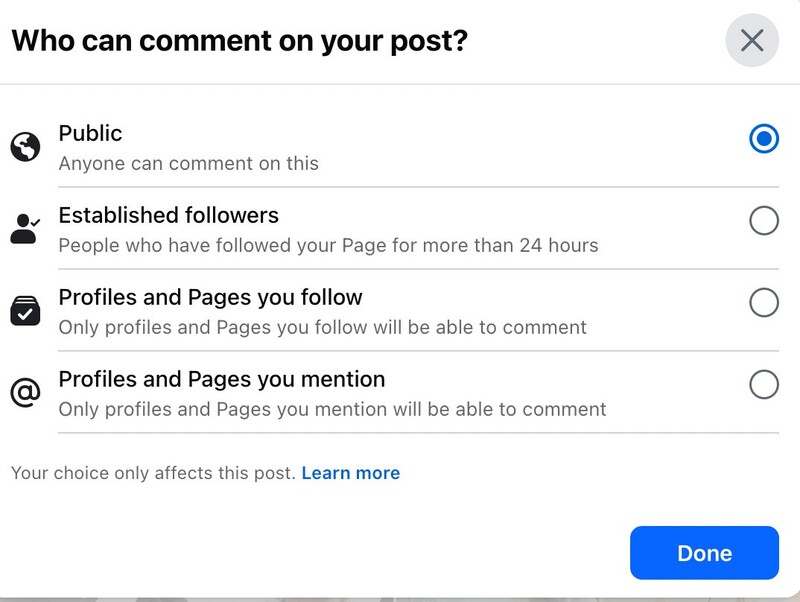The height and width of the screenshot is (602, 800).
Task: Pick the Profiles and Pages you mention radio
Action: pos(764,384)
